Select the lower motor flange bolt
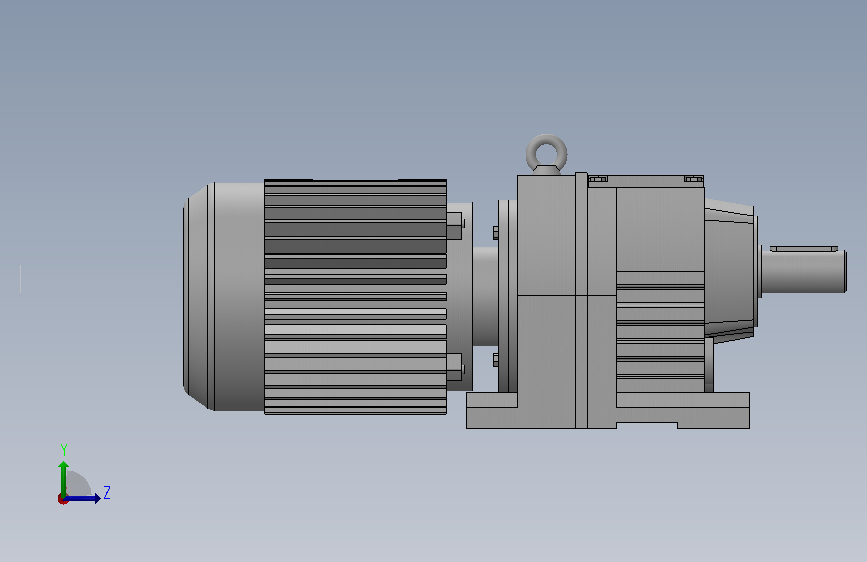The image size is (867, 562). 455,368
